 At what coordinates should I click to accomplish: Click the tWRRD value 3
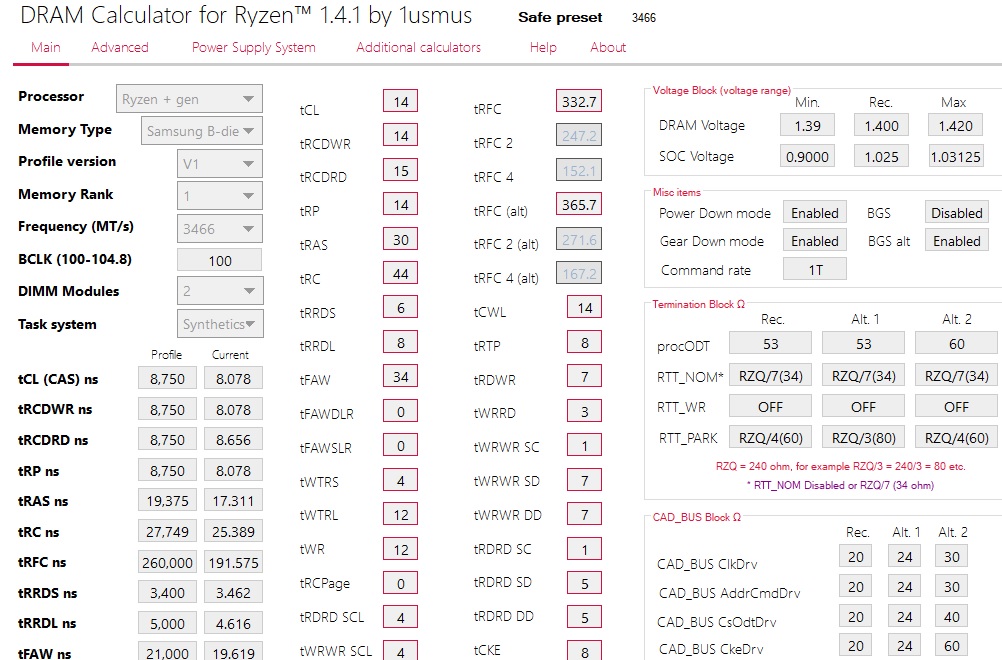click(585, 411)
